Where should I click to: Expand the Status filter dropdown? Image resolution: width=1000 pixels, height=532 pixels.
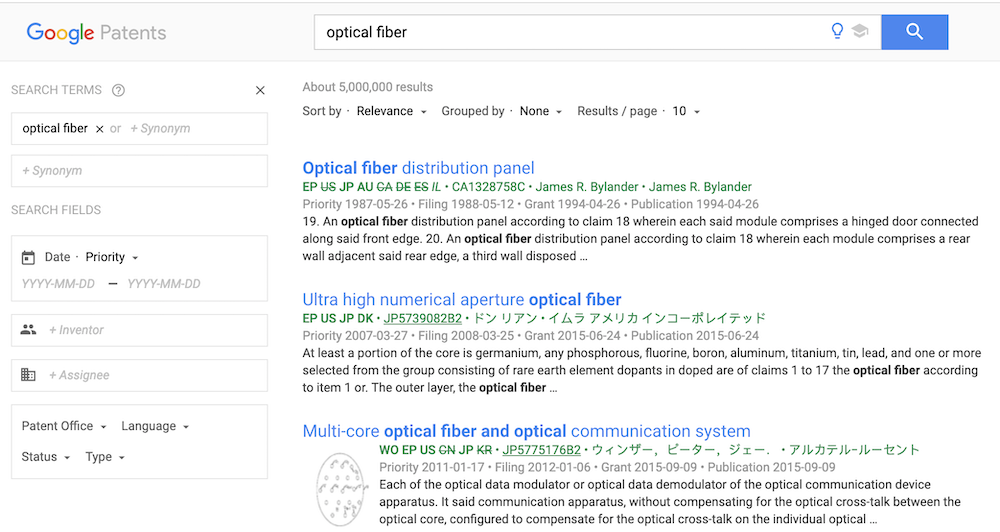click(45, 457)
